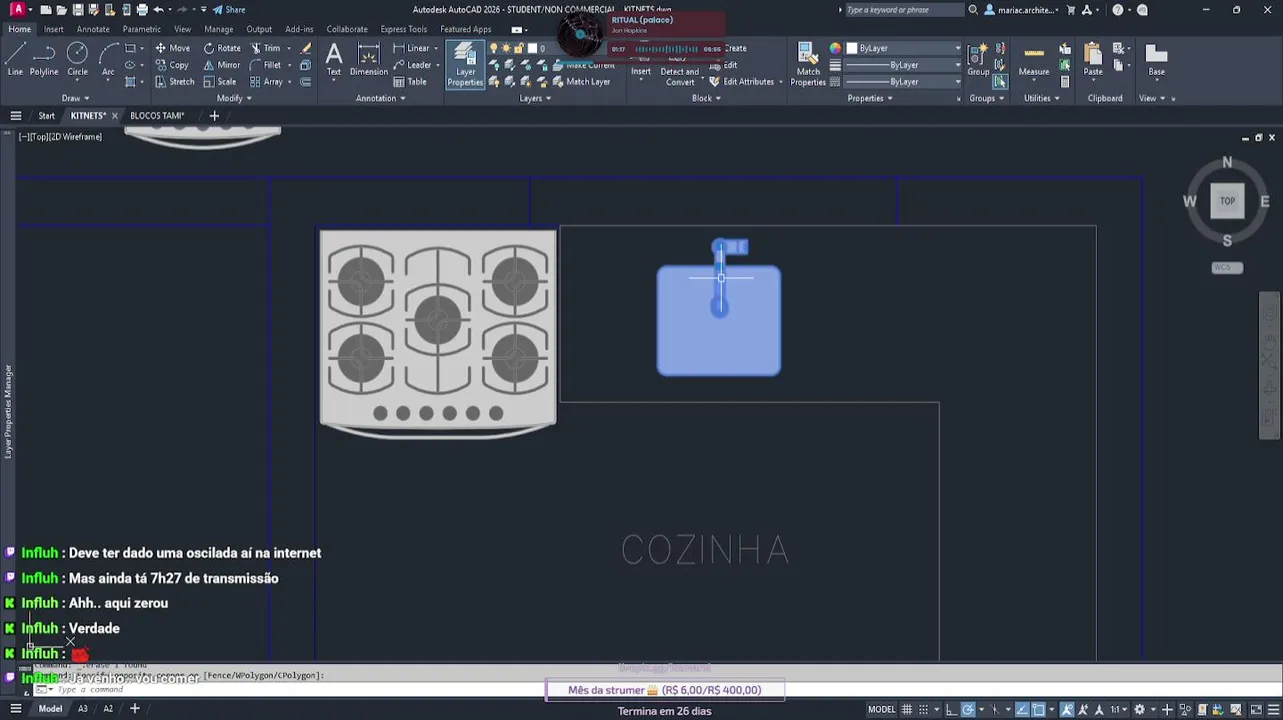Select the Leader tool

coord(412,65)
